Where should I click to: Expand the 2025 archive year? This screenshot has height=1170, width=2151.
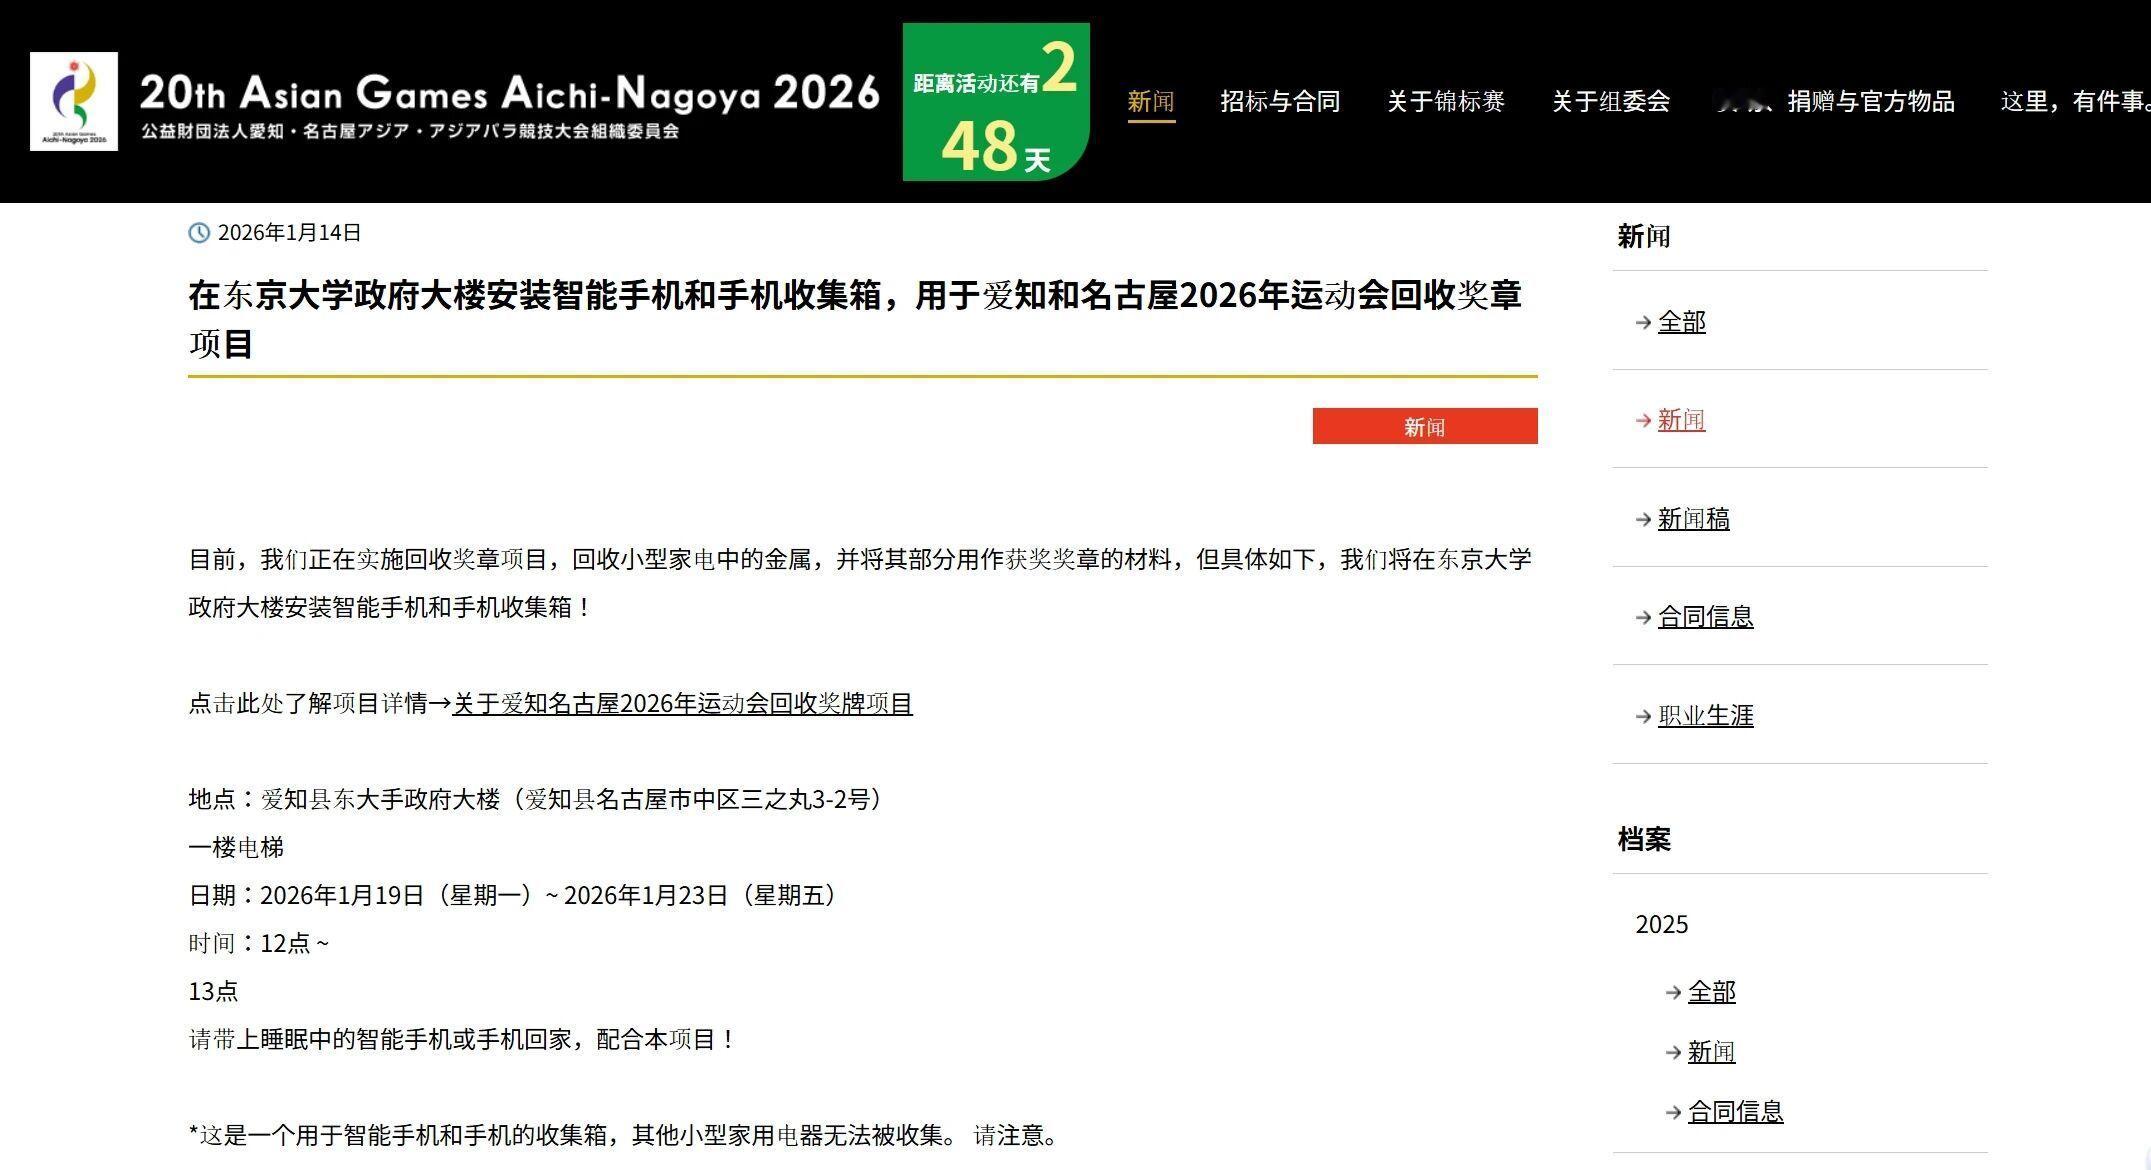point(1661,924)
